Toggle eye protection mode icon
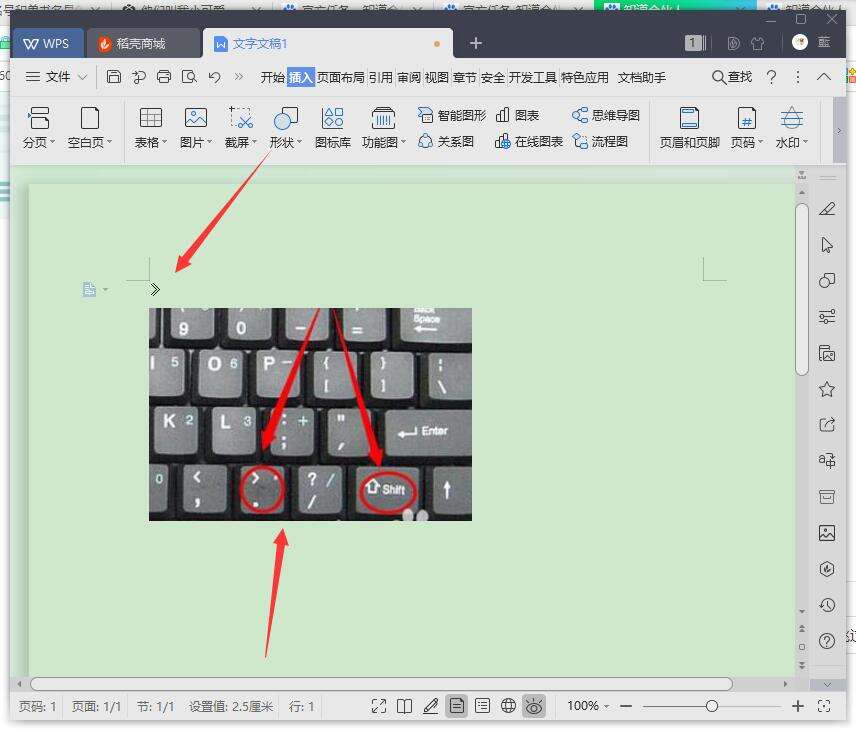Image resolution: width=856 pixels, height=730 pixels. tap(534, 707)
